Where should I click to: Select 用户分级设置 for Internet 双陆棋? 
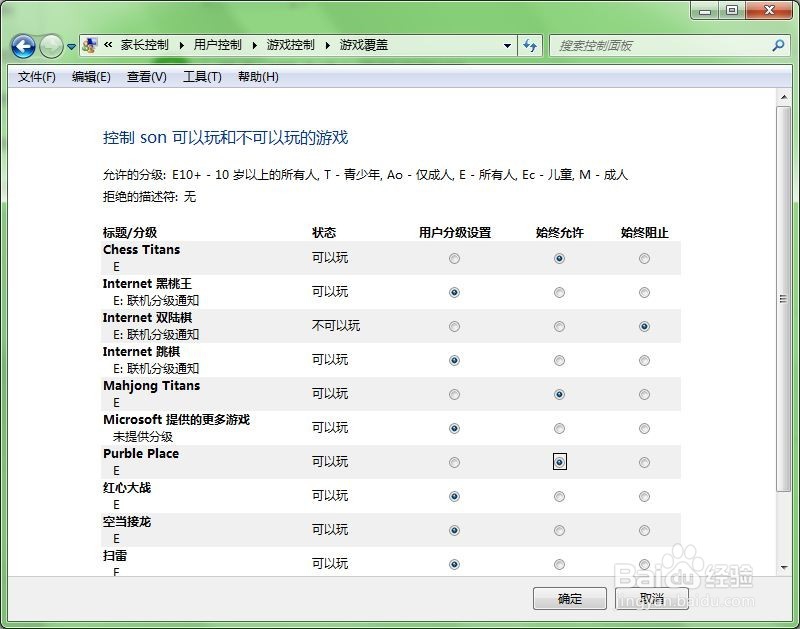click(454, 326)
